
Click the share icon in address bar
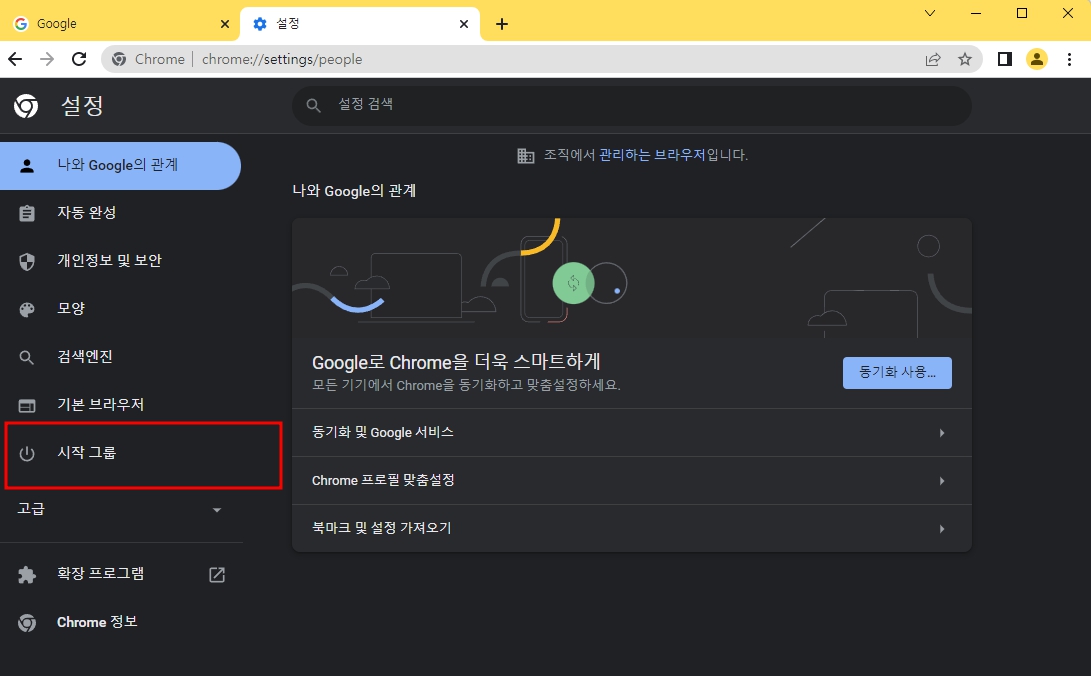pyautogui.click(x=932, y=59)
